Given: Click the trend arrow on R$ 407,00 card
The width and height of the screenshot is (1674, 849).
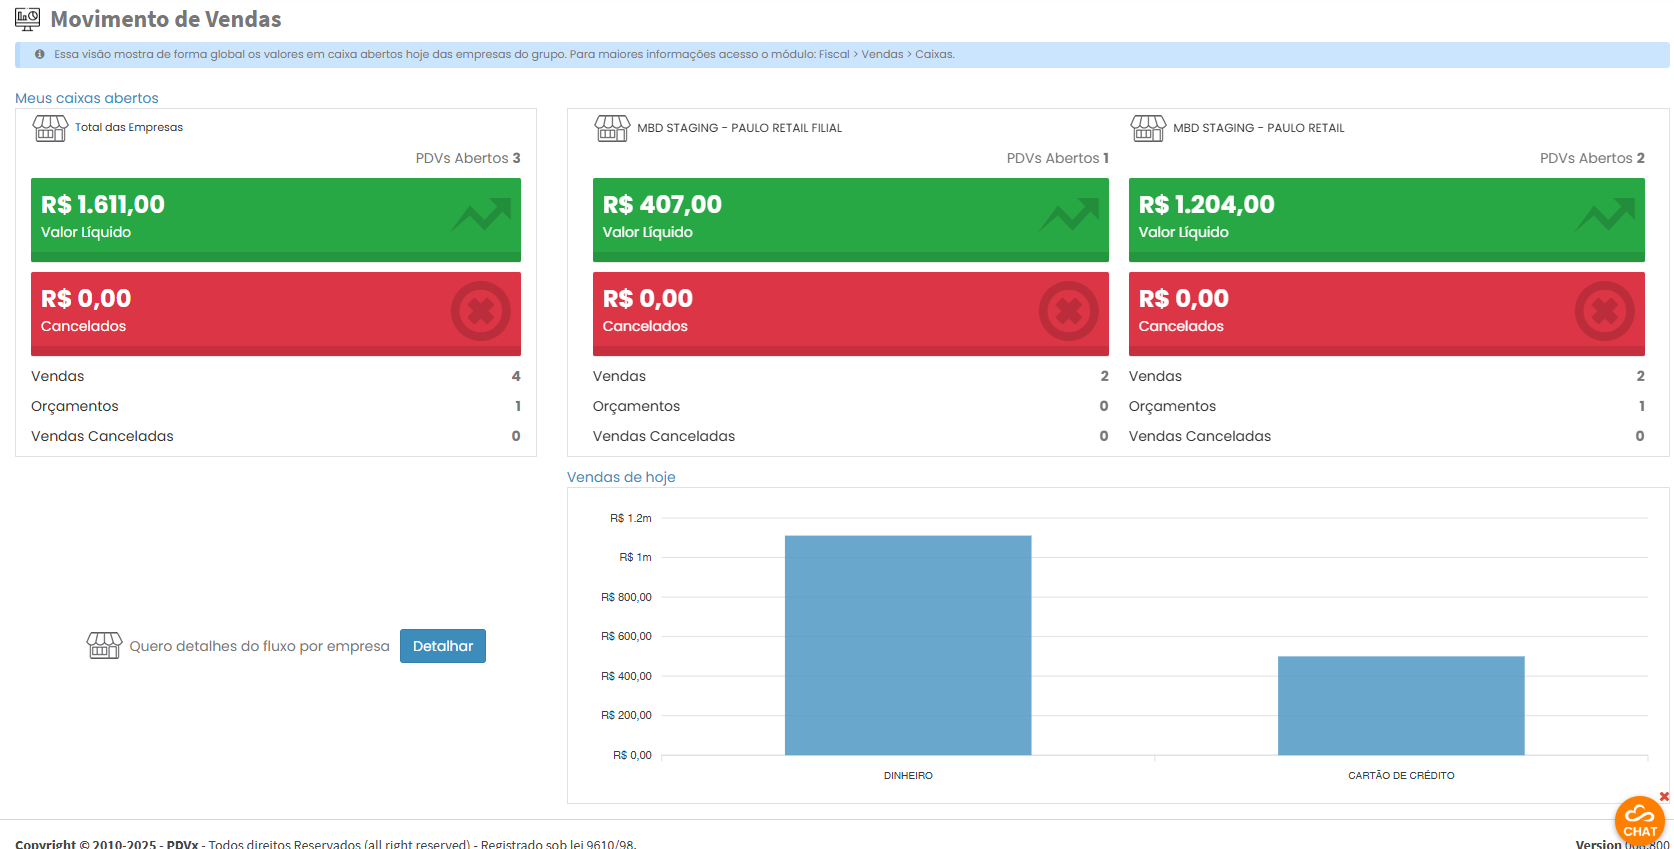Looking at the screenshot, I should click(1069, 214).
